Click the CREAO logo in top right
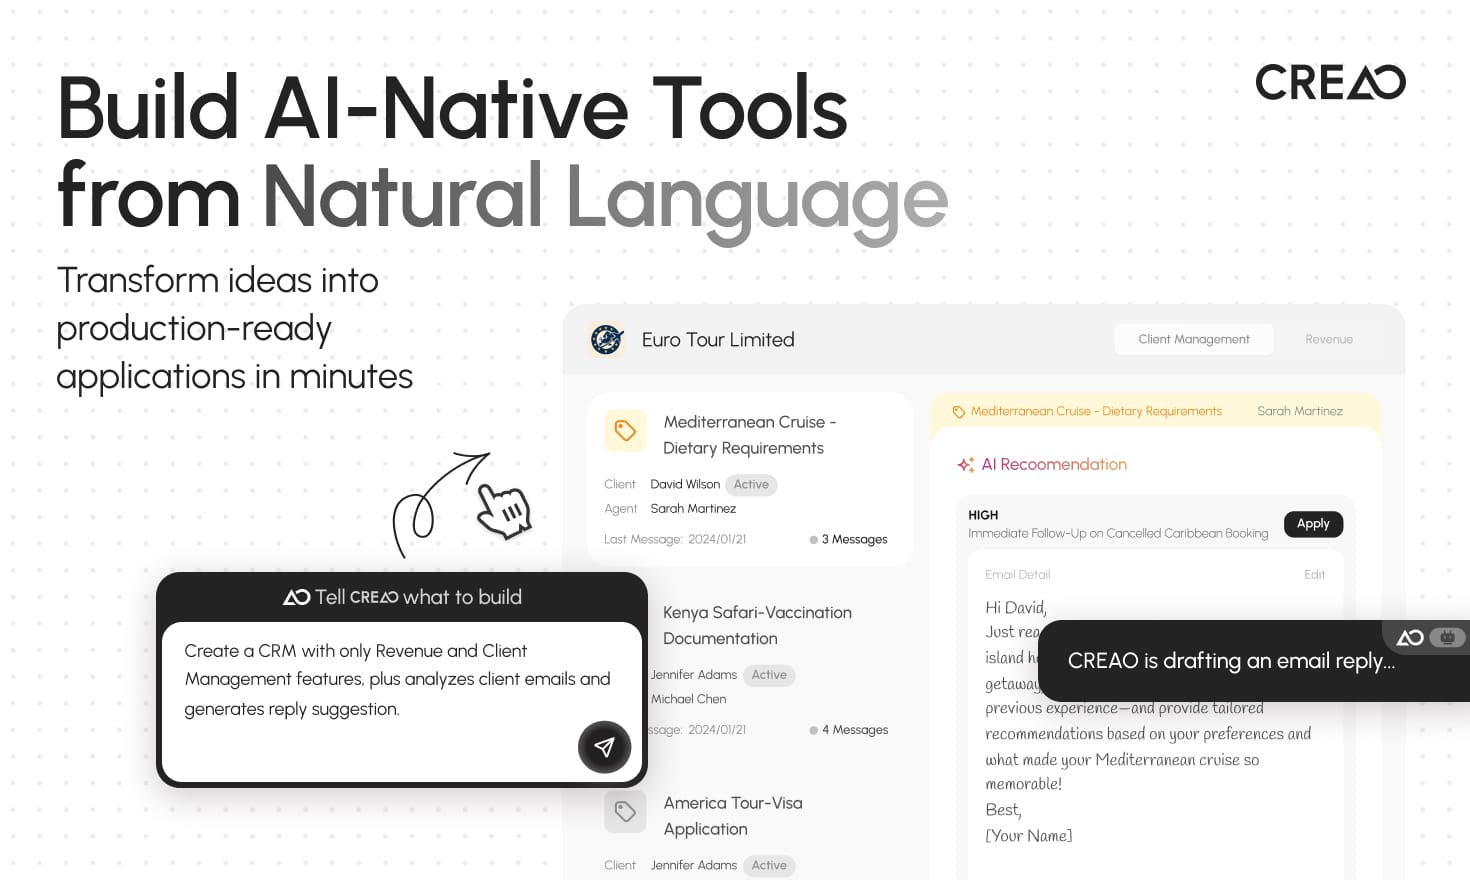 click(1329, 83)
